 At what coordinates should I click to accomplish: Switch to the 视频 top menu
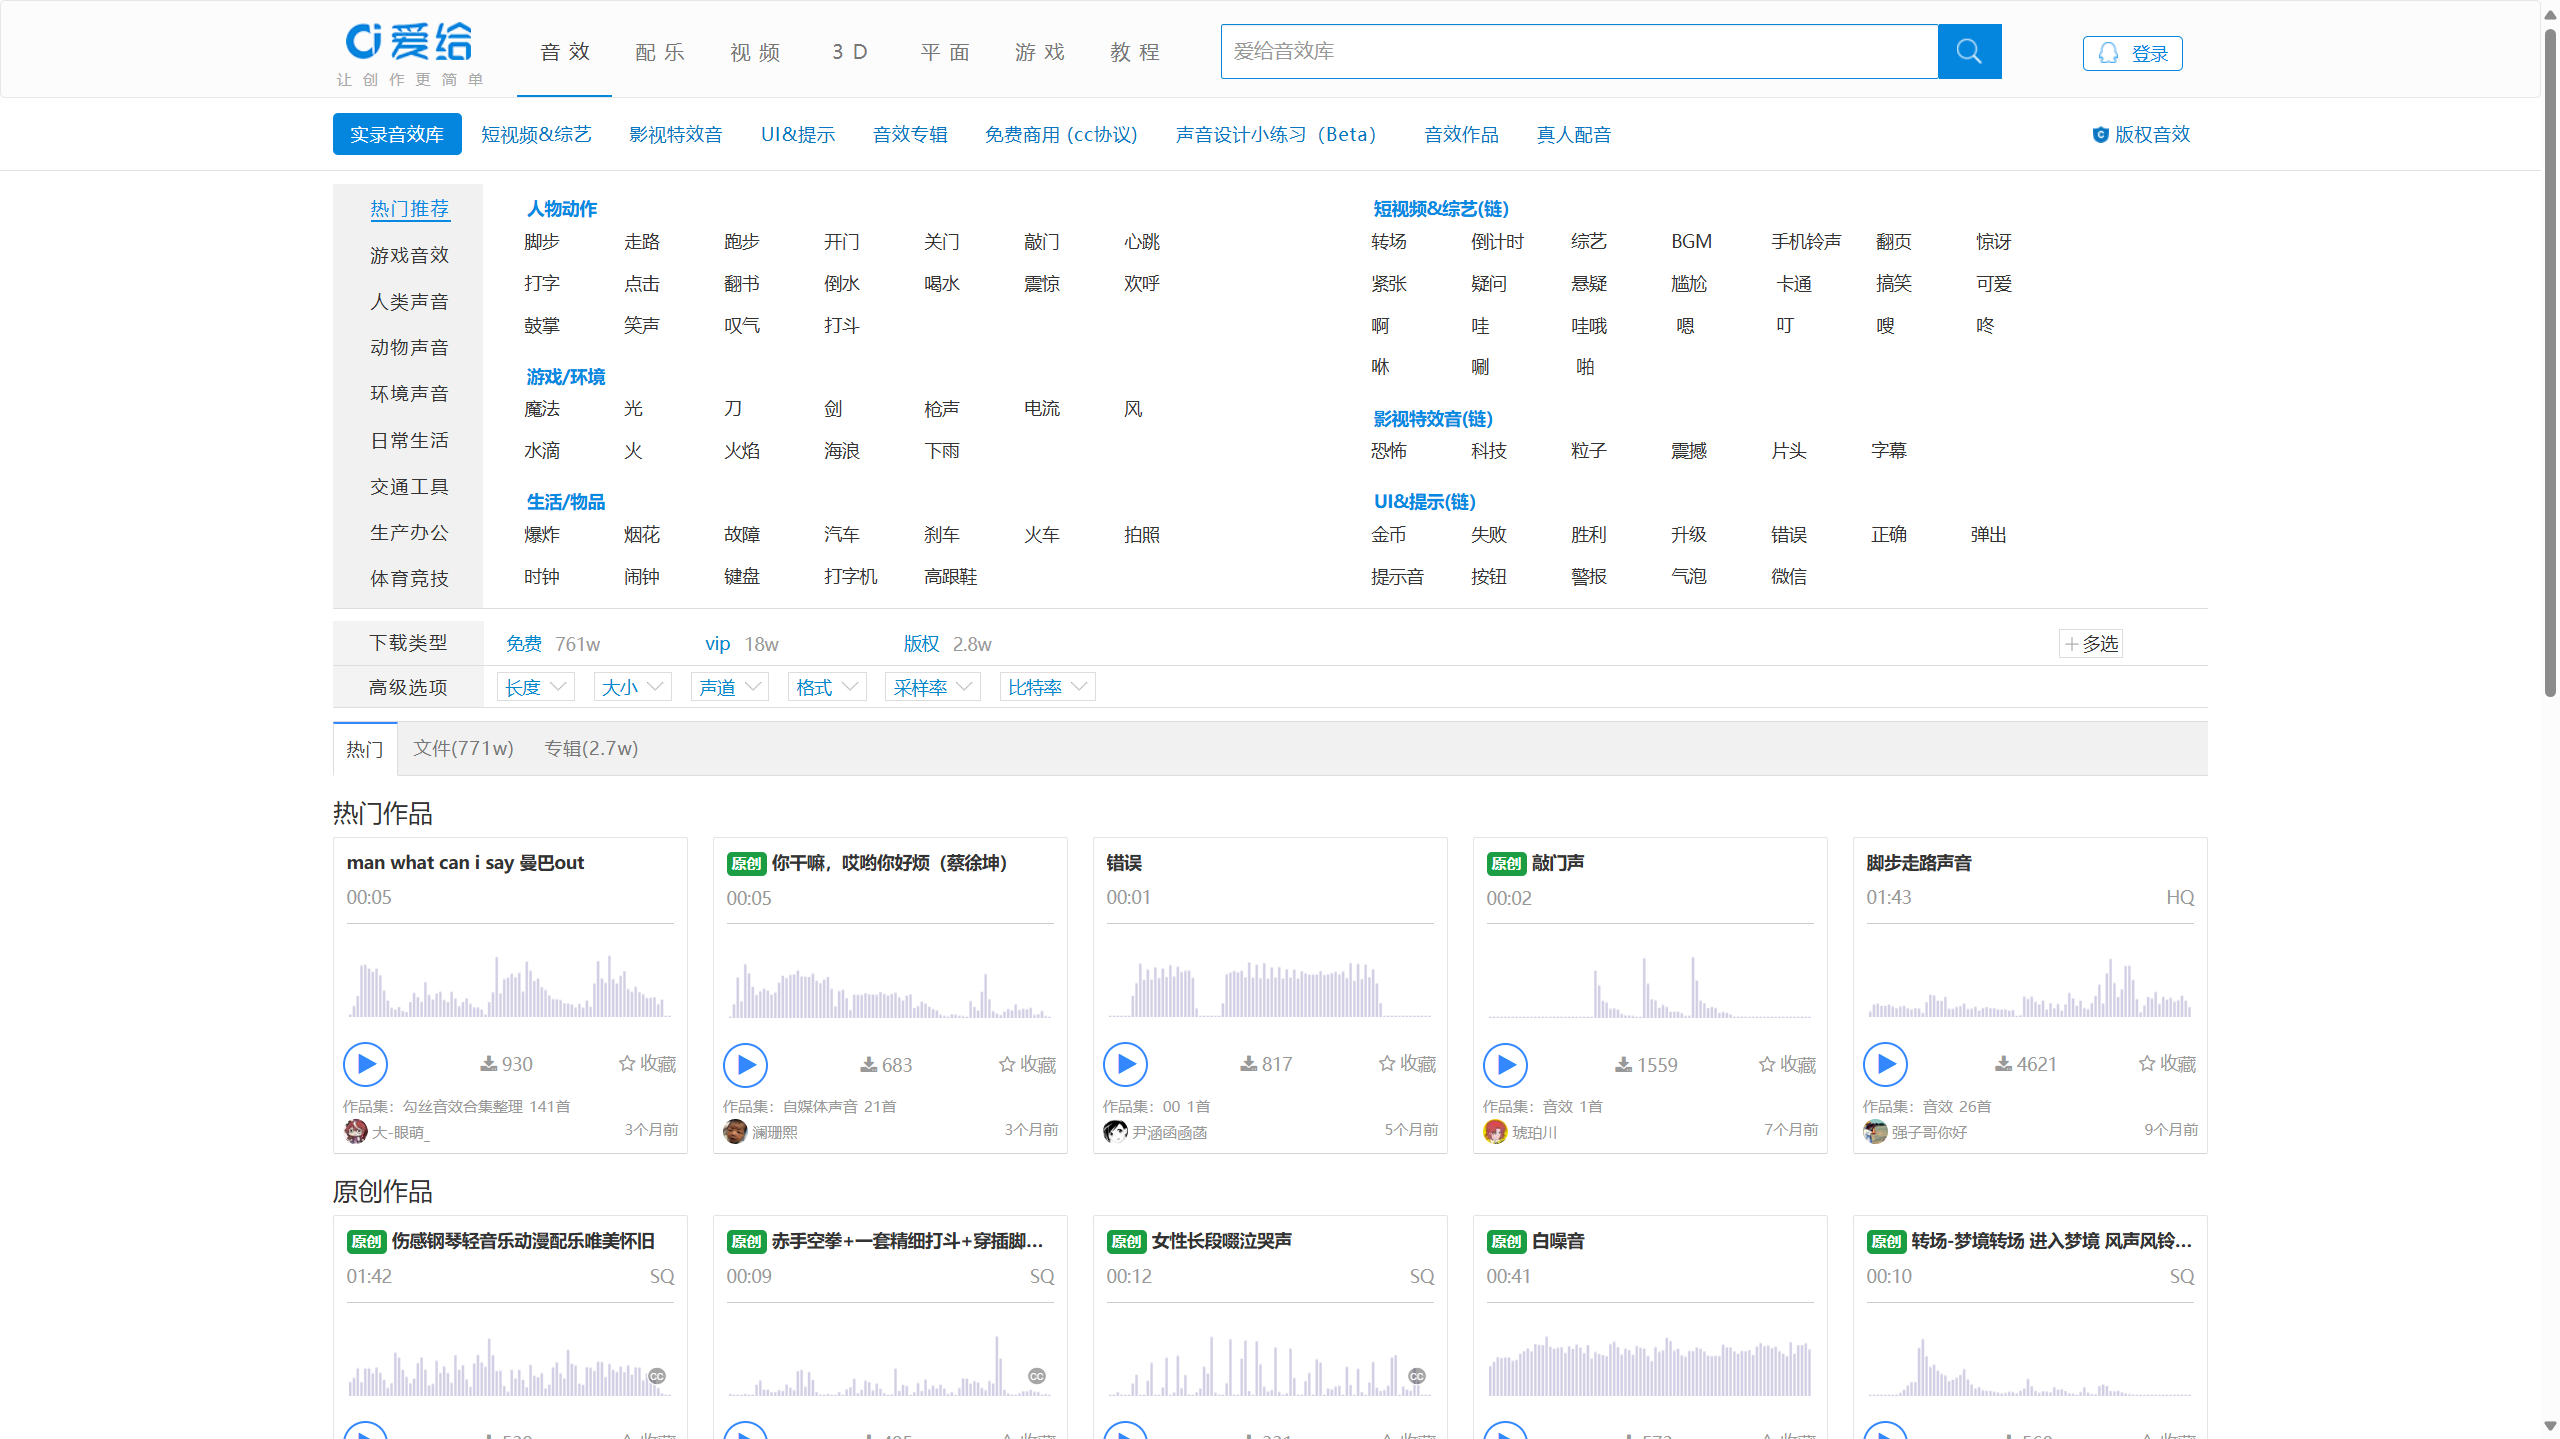click(754, 52)
